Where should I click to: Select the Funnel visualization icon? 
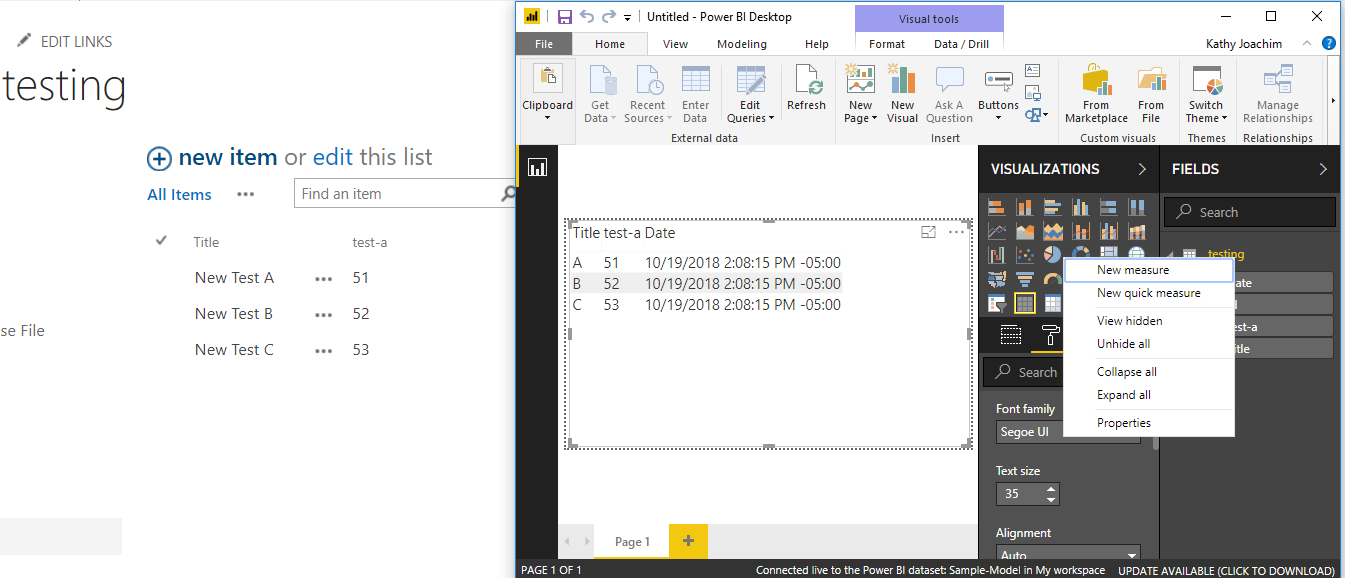click(1024, 279)
